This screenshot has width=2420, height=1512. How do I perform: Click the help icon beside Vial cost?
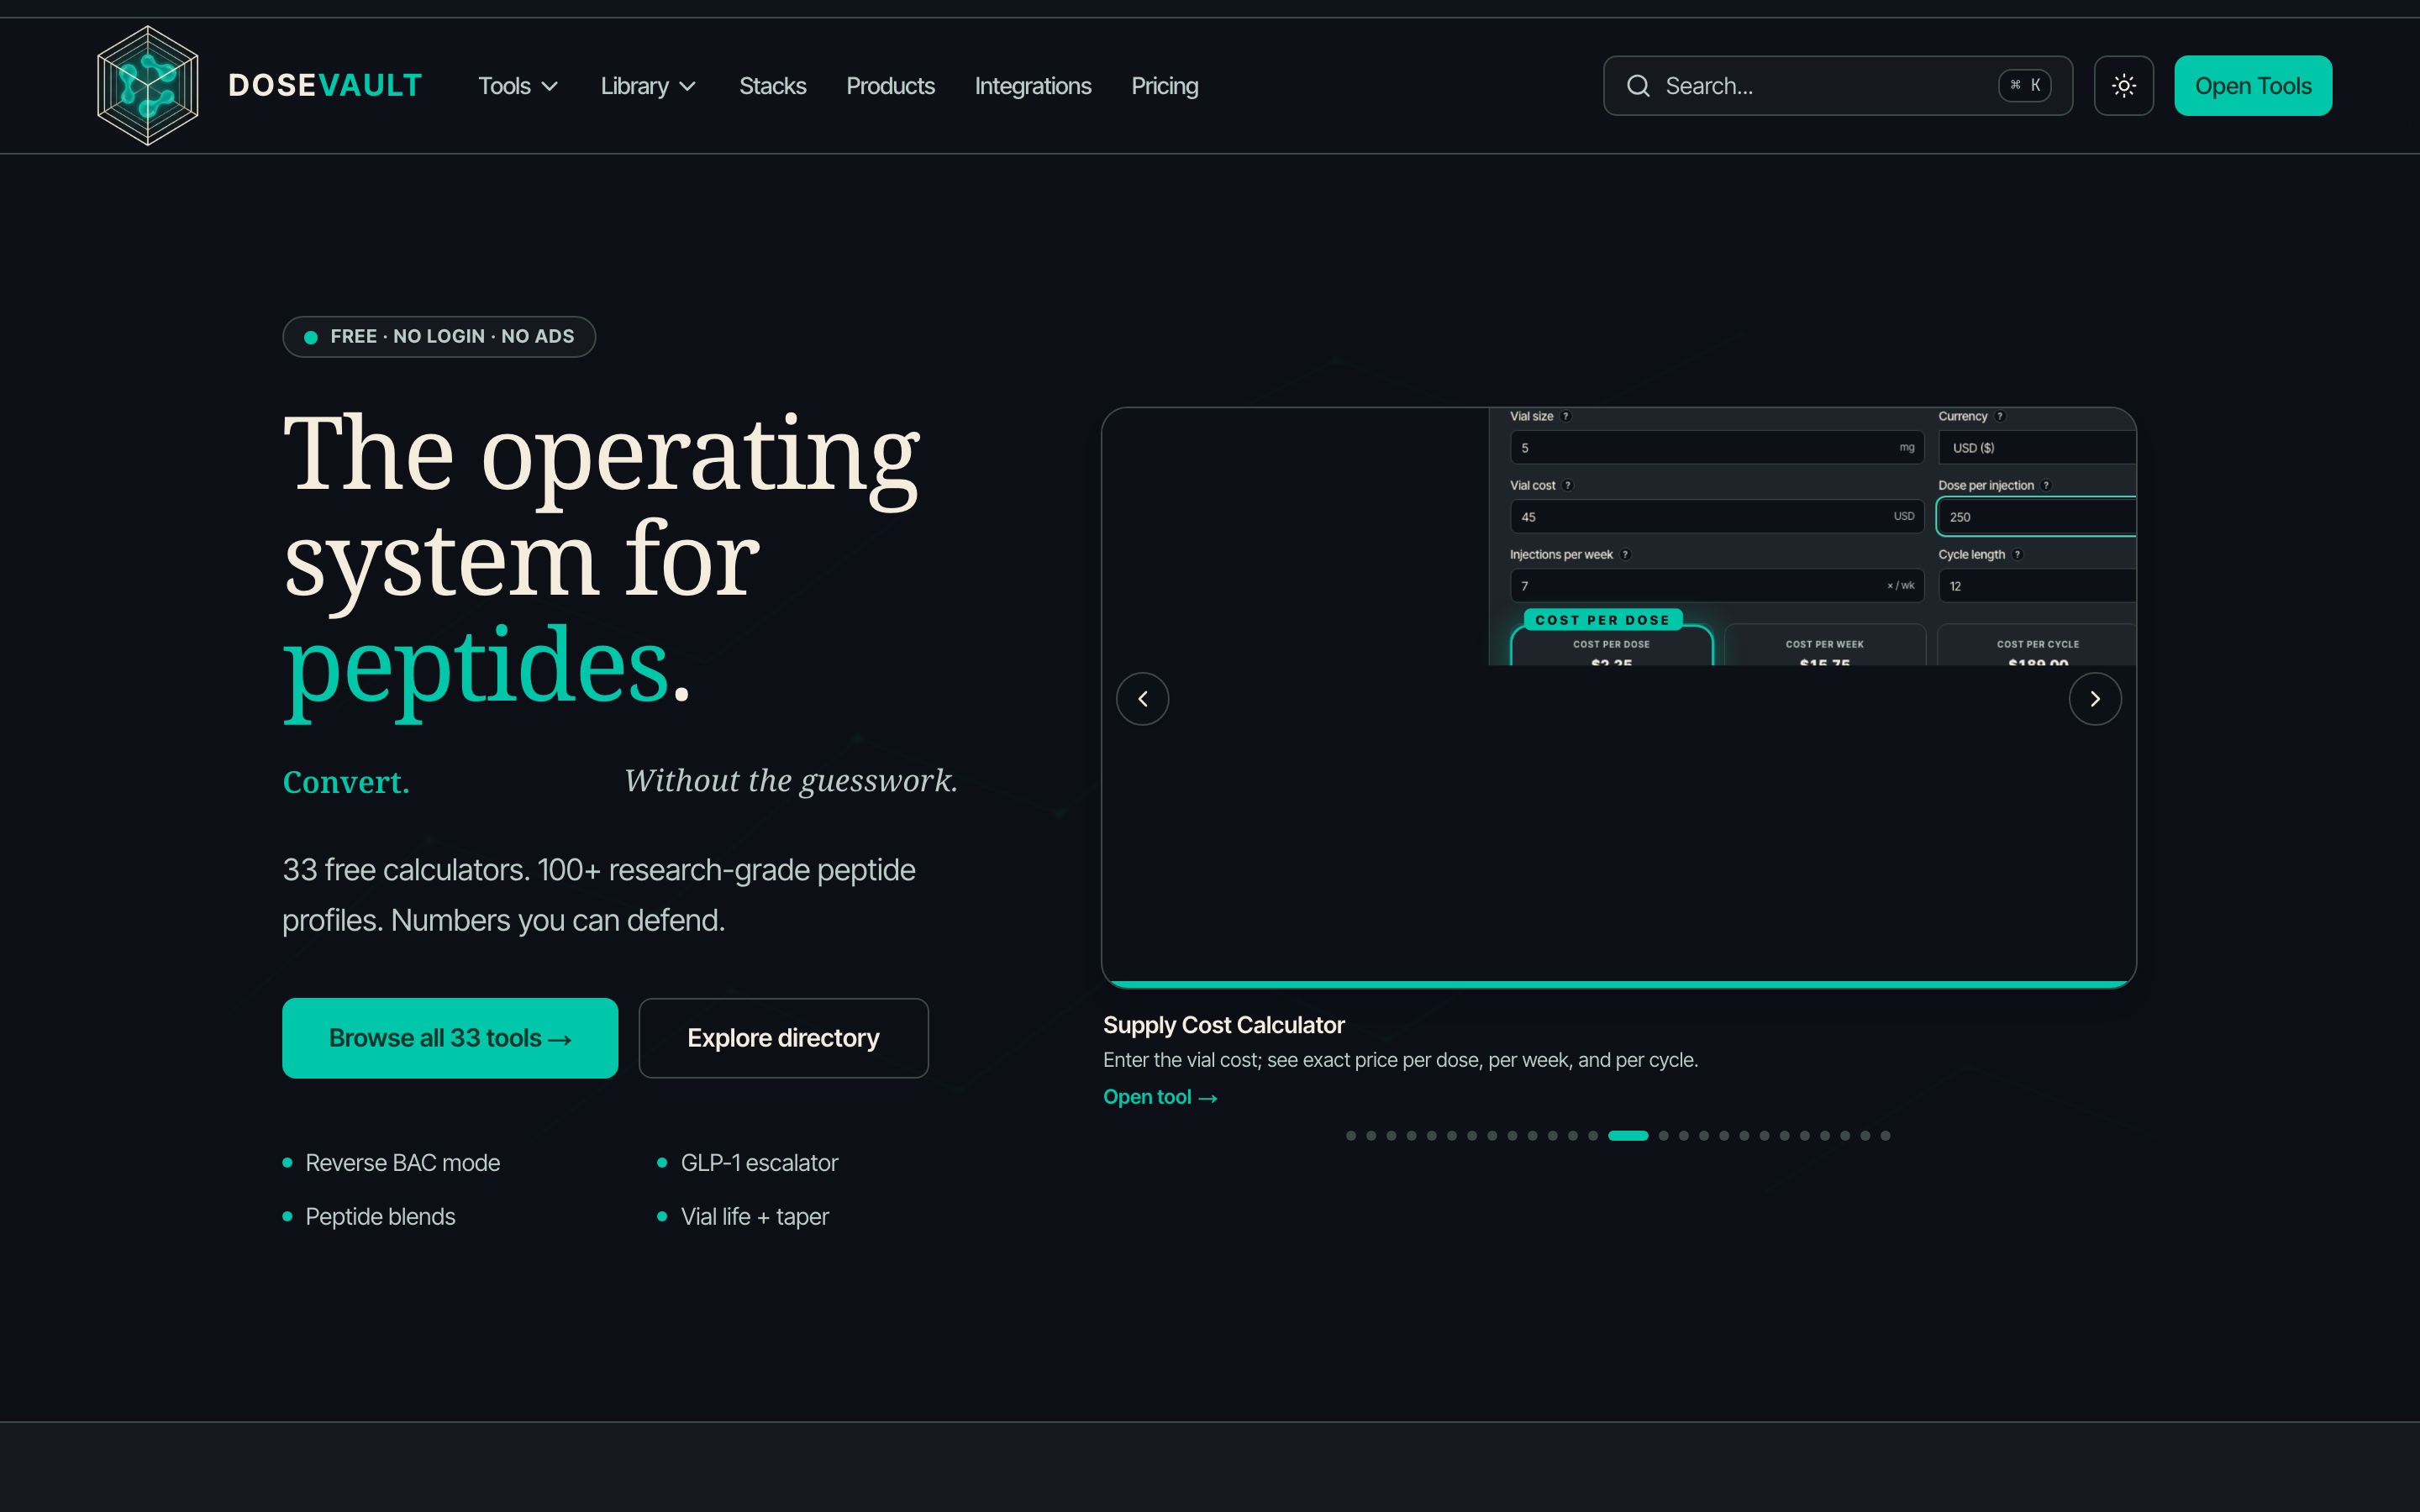coord(1568,485)
